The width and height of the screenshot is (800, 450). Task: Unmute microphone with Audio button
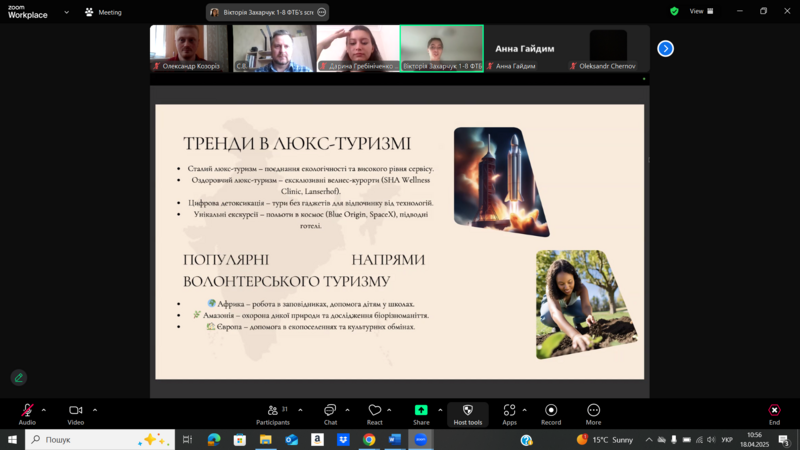coord(27,414)
